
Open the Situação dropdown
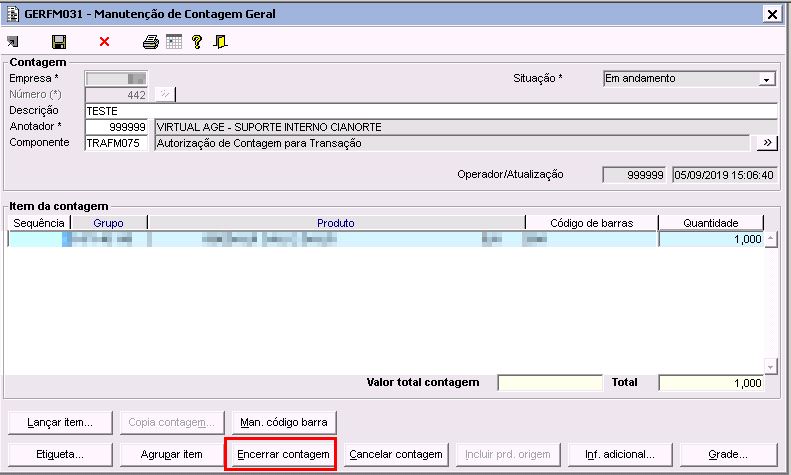[x=766, y=79]
